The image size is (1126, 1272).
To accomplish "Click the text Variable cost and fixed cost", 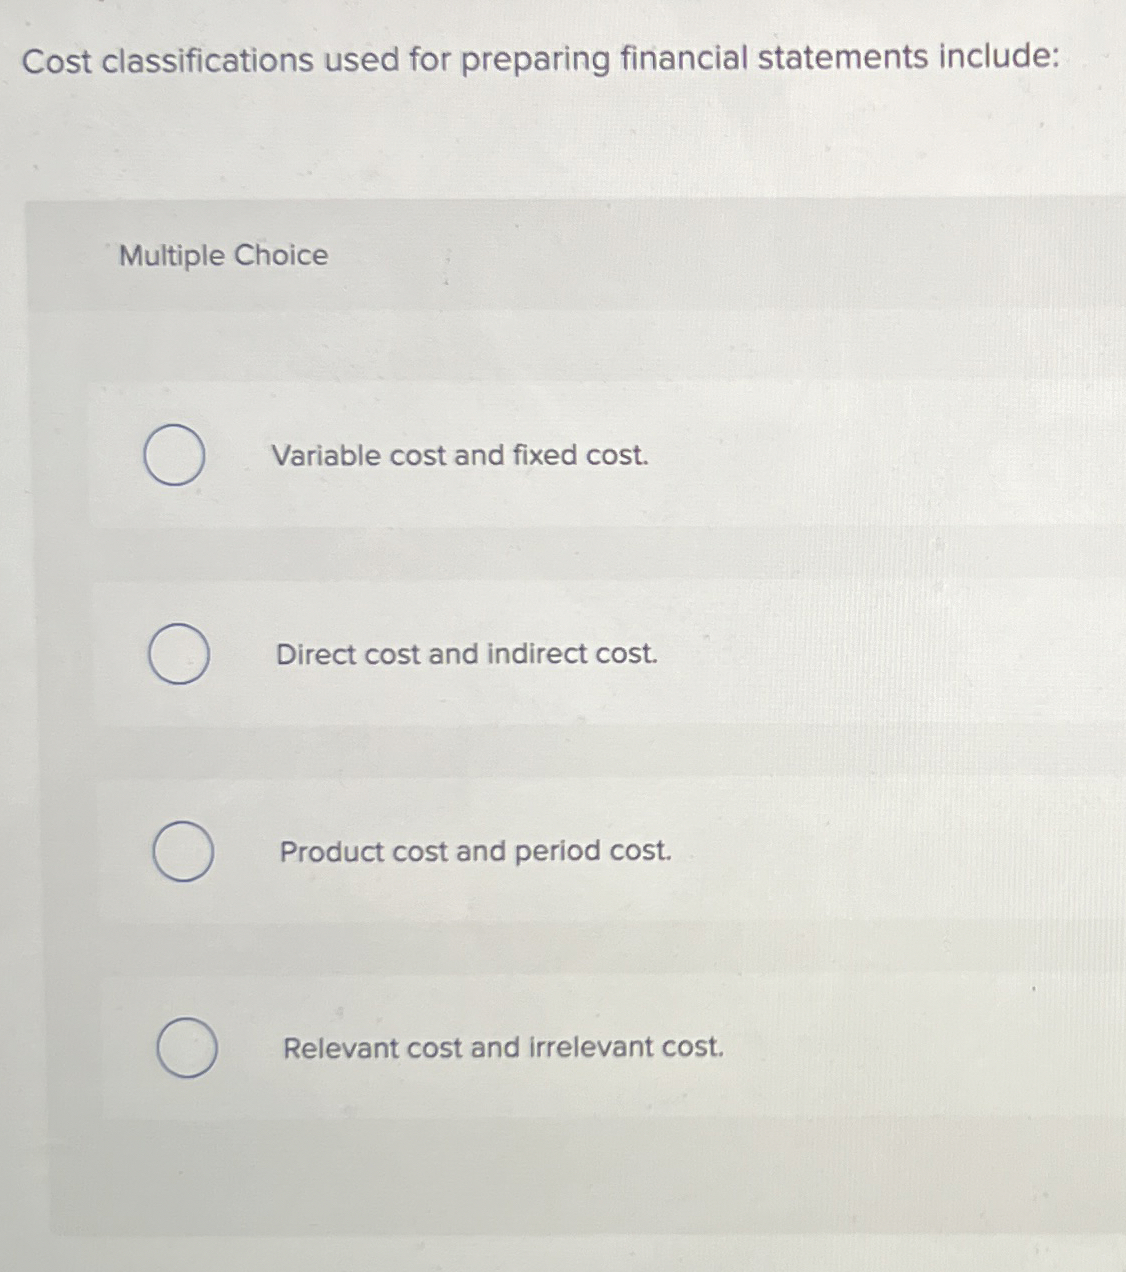I will click(461, 456).
